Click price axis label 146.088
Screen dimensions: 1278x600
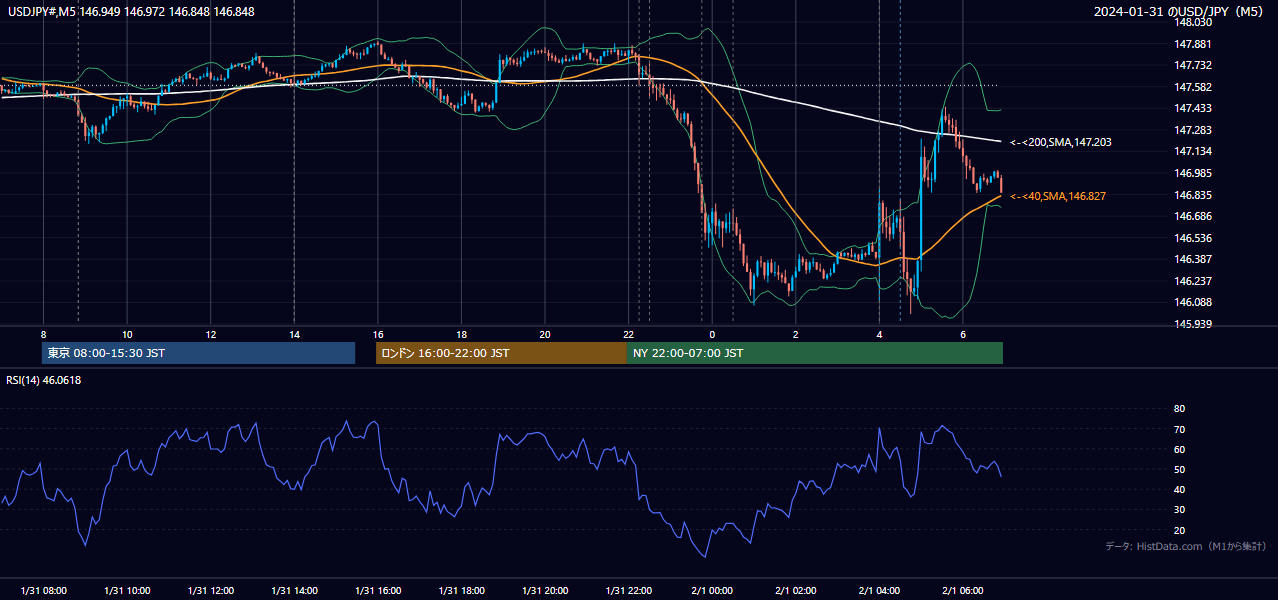tap(1193, 302)
